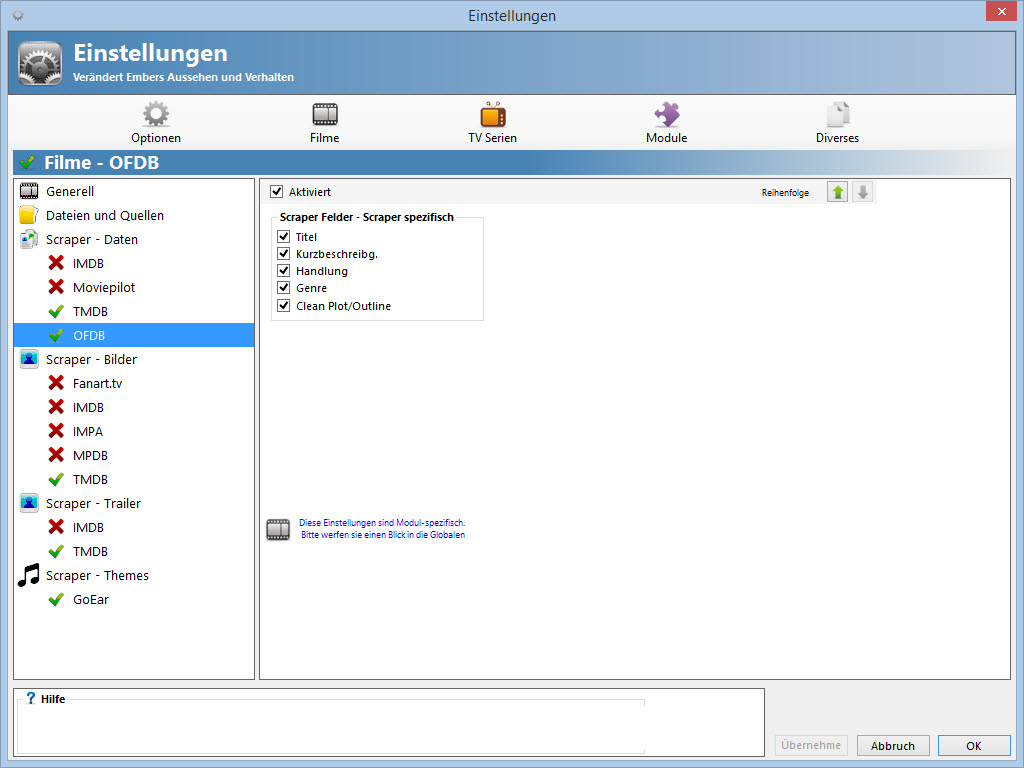Click the film icon beside Generell
Viewport: 1024px width, 768px height.
tap(29, 191)
